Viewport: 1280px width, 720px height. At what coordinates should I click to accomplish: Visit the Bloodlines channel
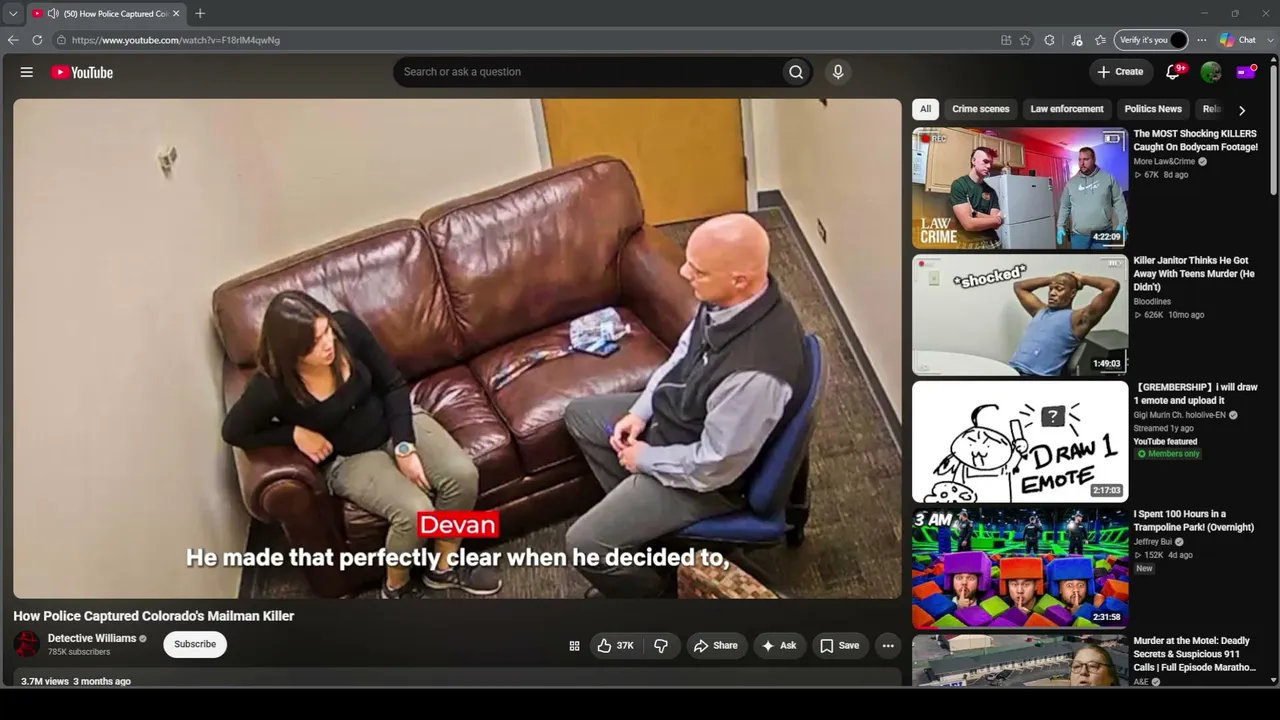1152,301
